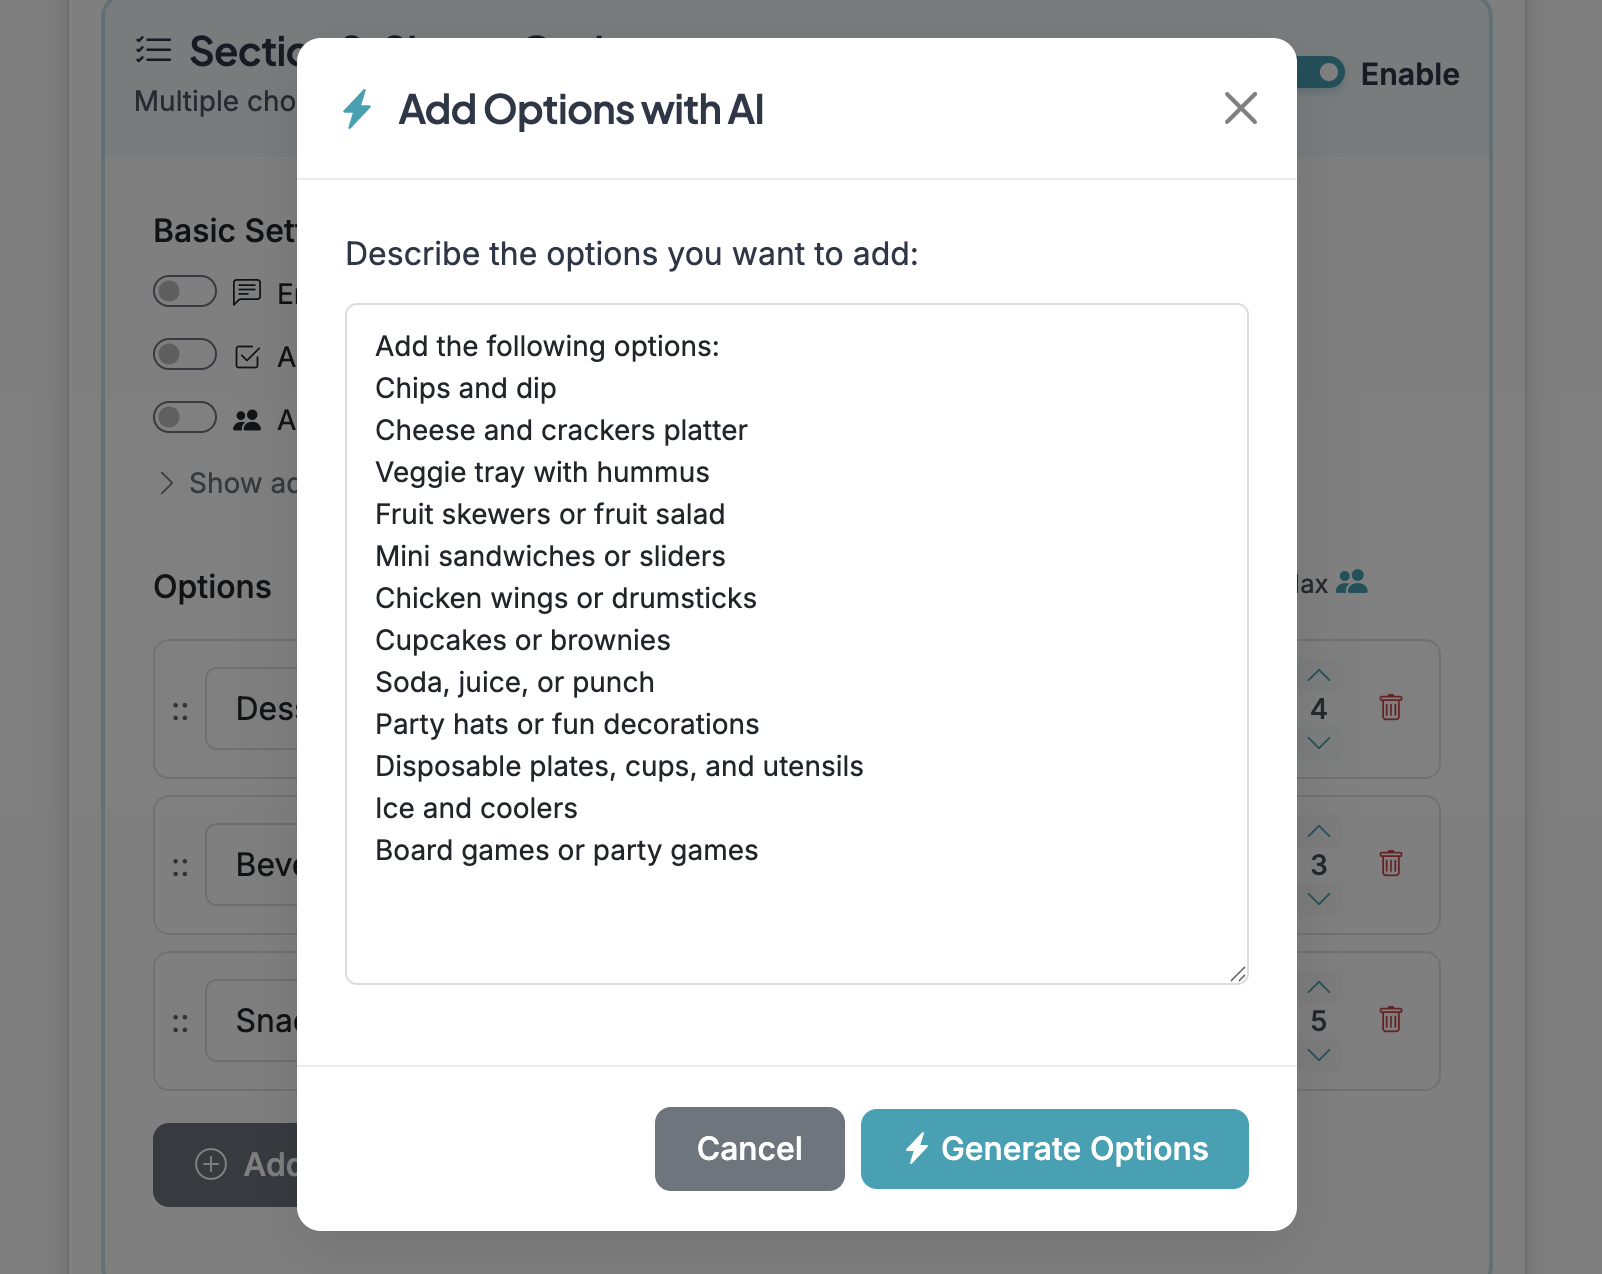The image size is (1602, 1274).
Task: Delete the Dessert option using its trash icon
Action: click(x=1390, y=708)
